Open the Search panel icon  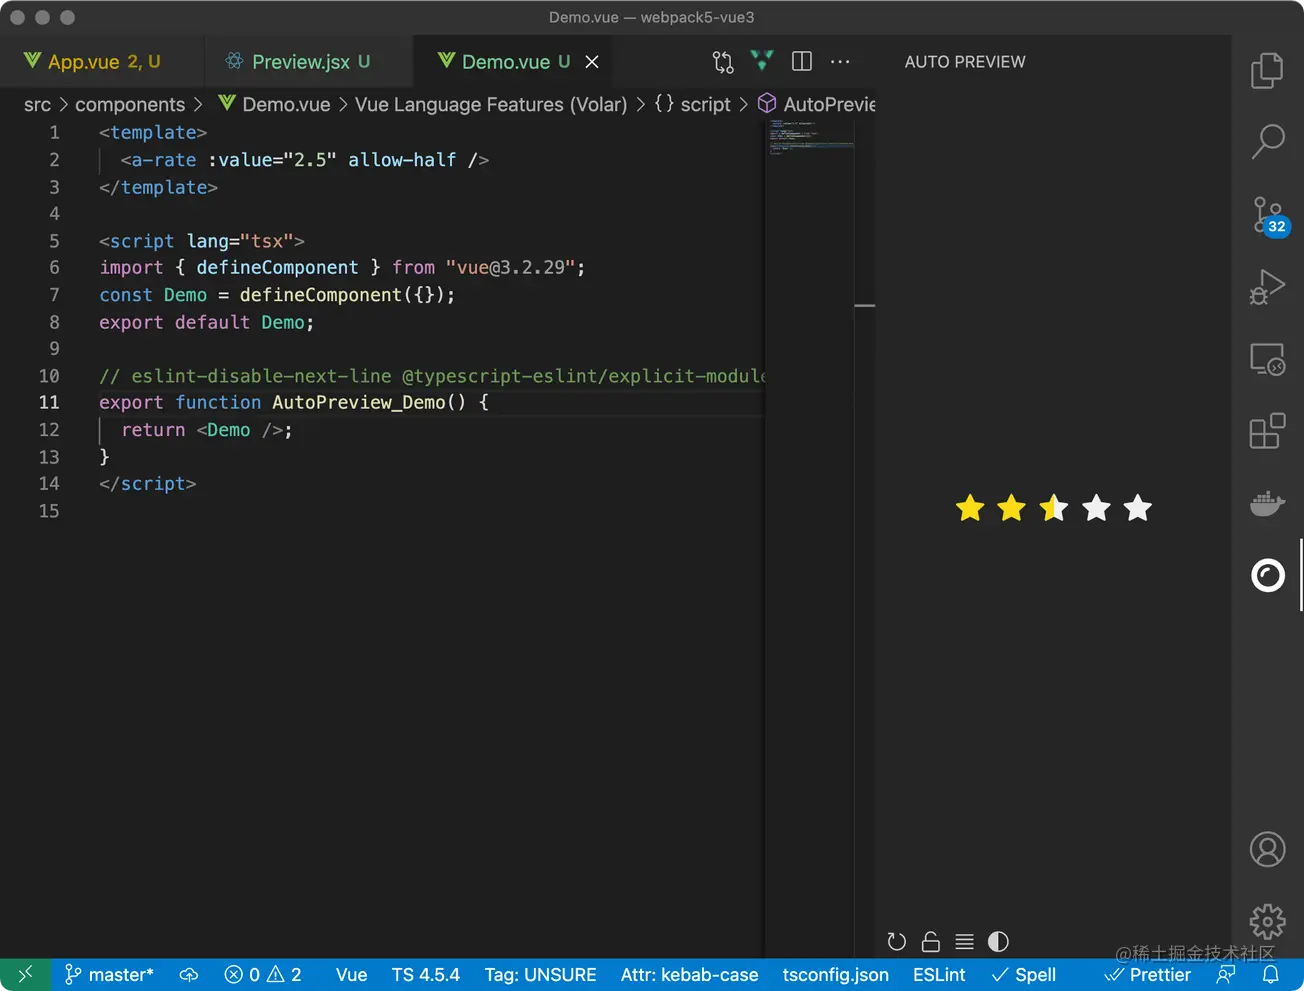1267,141
